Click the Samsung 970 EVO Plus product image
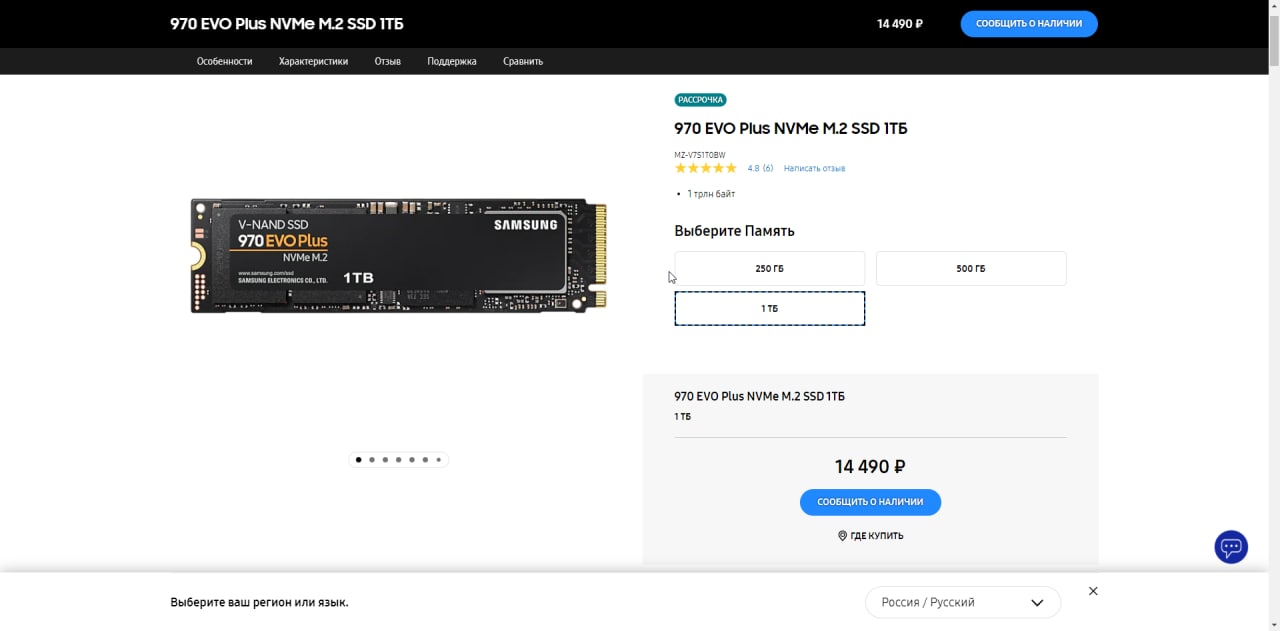 [x=399, y=256]
